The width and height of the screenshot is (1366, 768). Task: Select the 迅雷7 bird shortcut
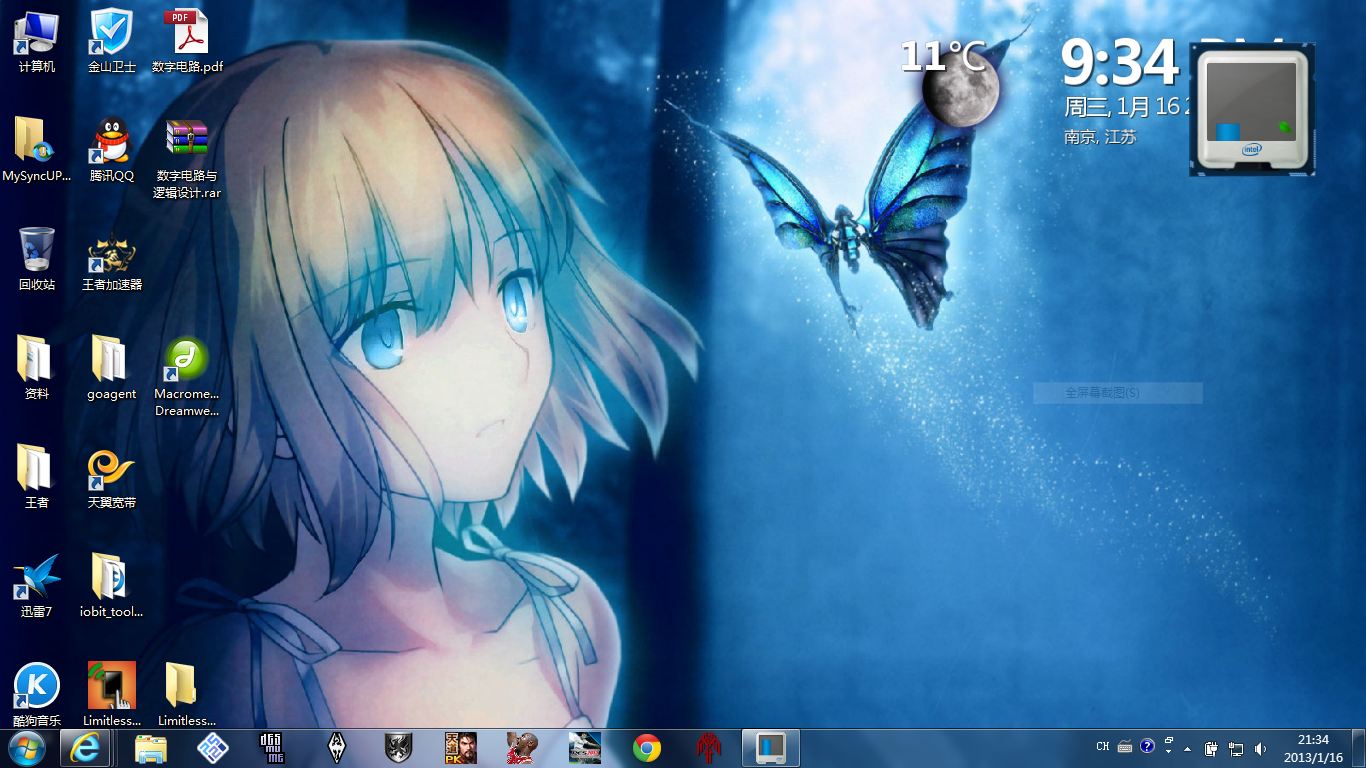pyautogui.click(x=37, y=586)
